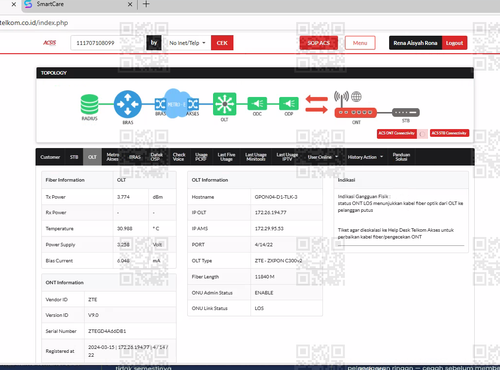Expand the History Action dropdown
500x370 pixels.
[x=365, y=157]
